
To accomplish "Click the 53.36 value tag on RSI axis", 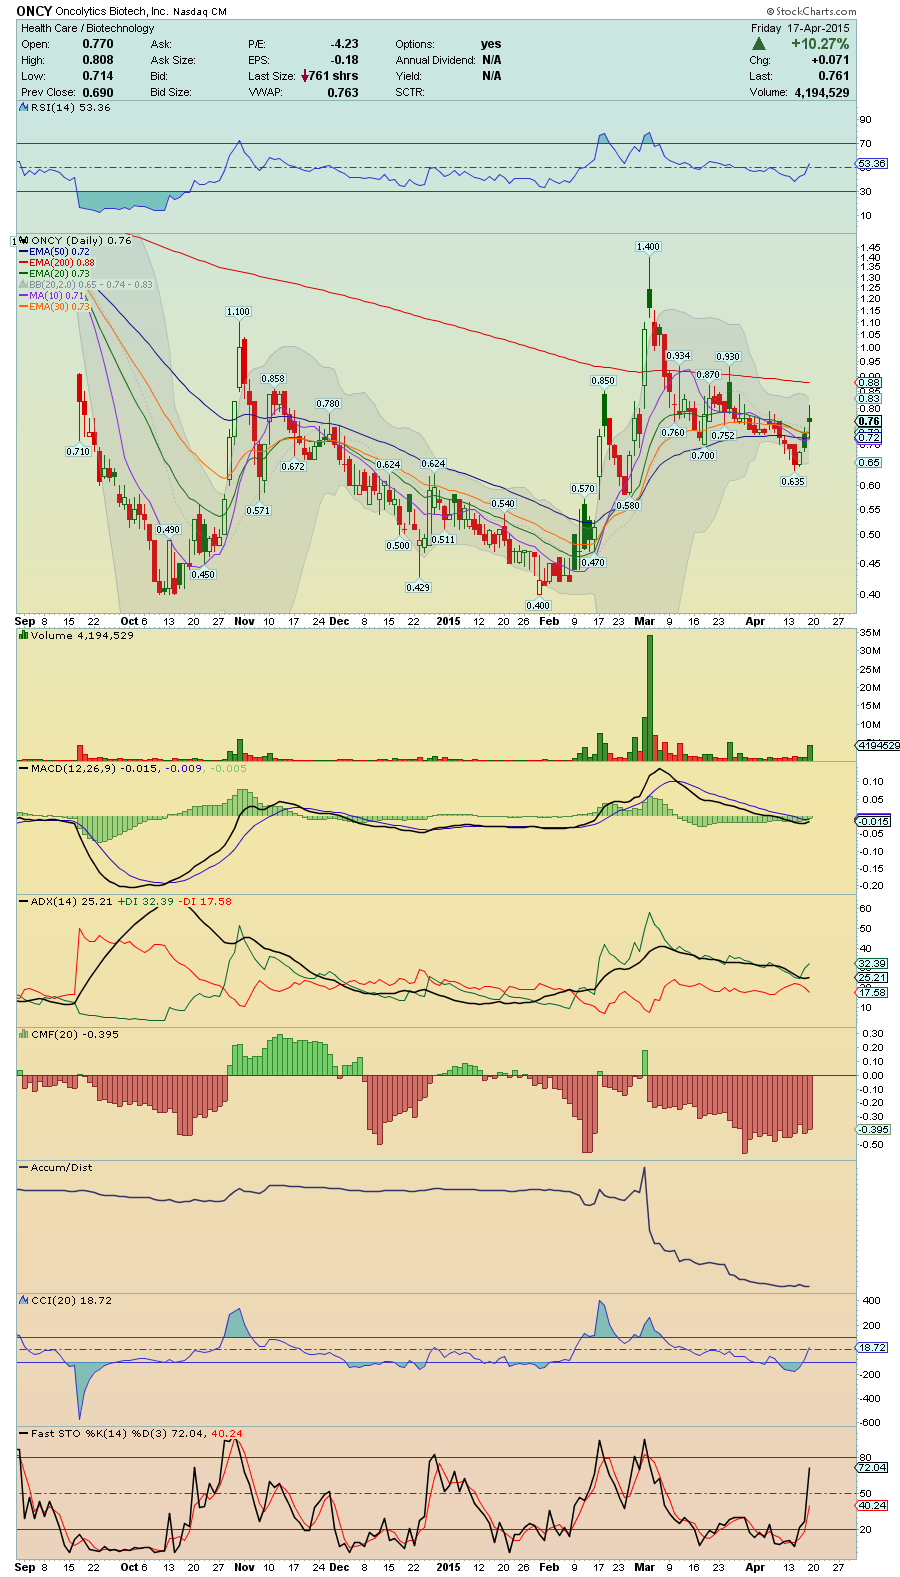I will point(872,164).
